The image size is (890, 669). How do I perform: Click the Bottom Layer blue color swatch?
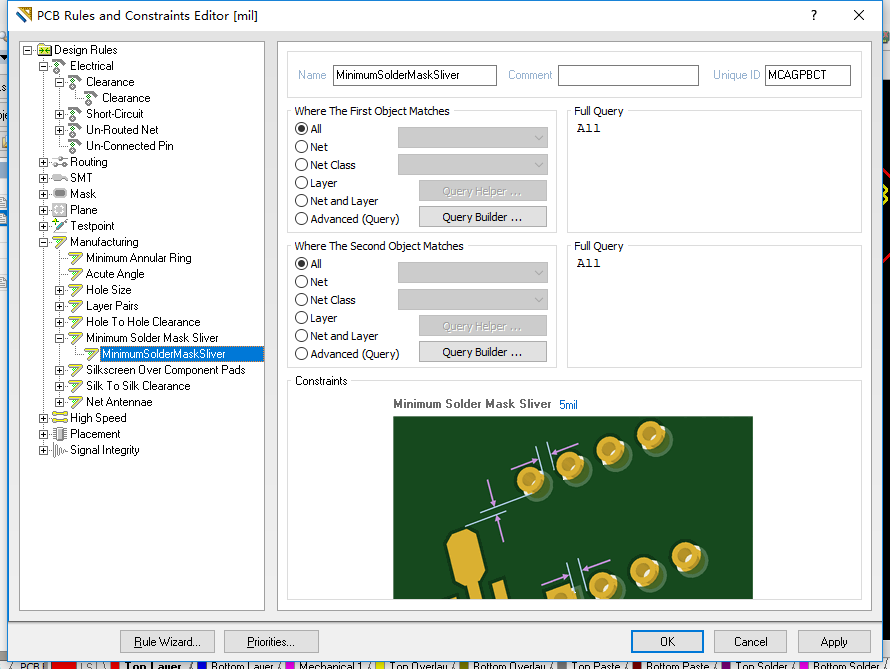click(201, 666)
